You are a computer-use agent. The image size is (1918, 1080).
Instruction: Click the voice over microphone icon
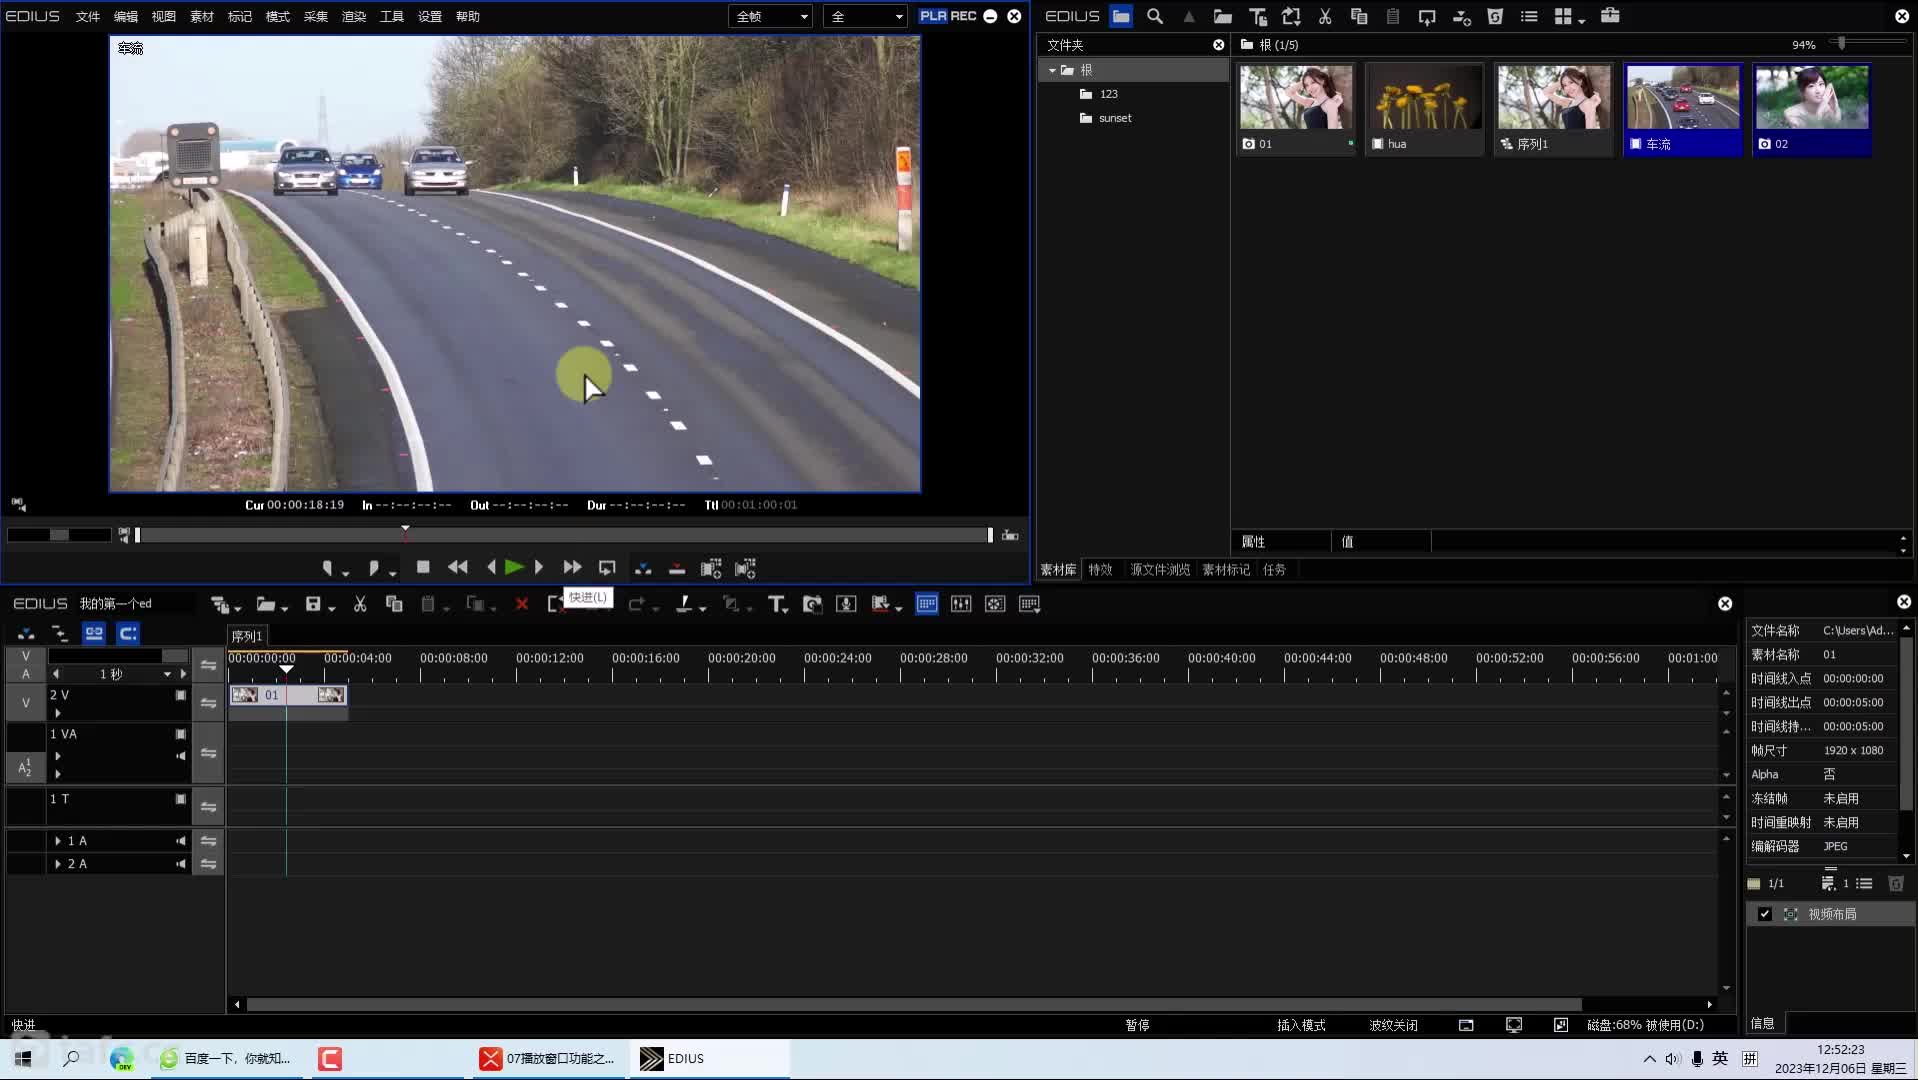846,604
